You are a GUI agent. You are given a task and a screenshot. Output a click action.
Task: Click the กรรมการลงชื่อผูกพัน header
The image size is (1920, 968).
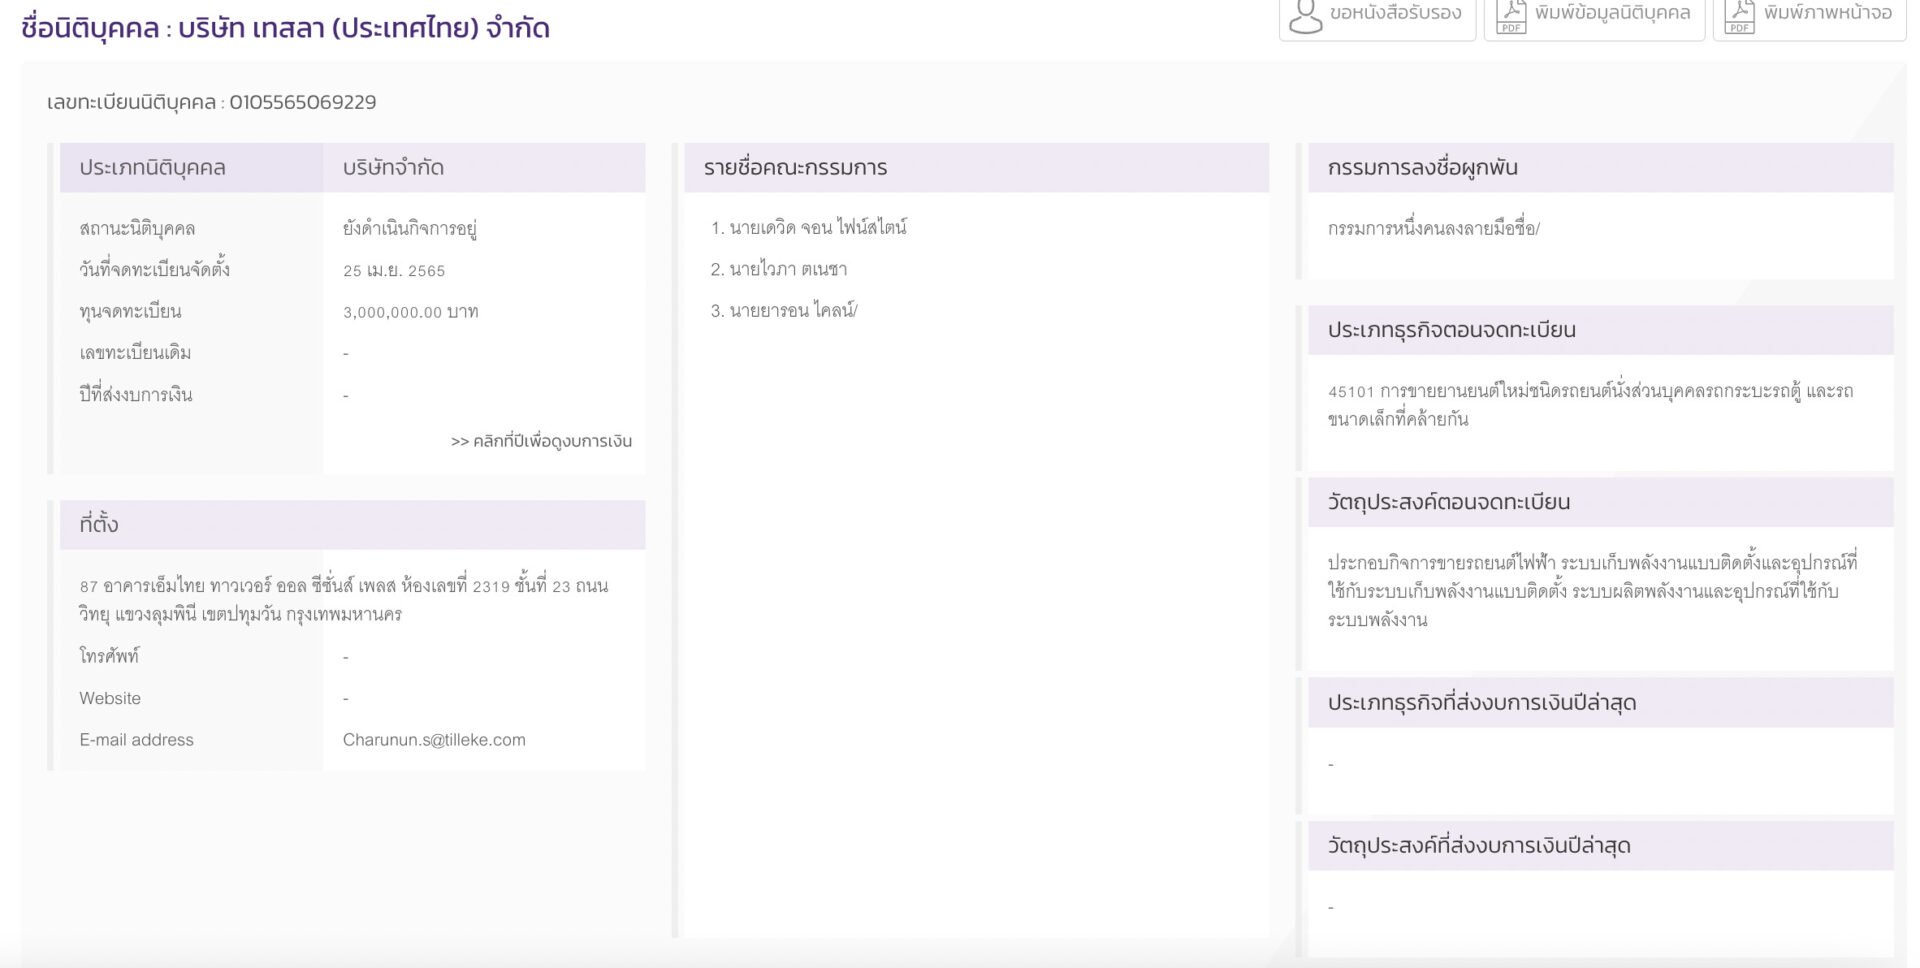(x=1600, y=167)
